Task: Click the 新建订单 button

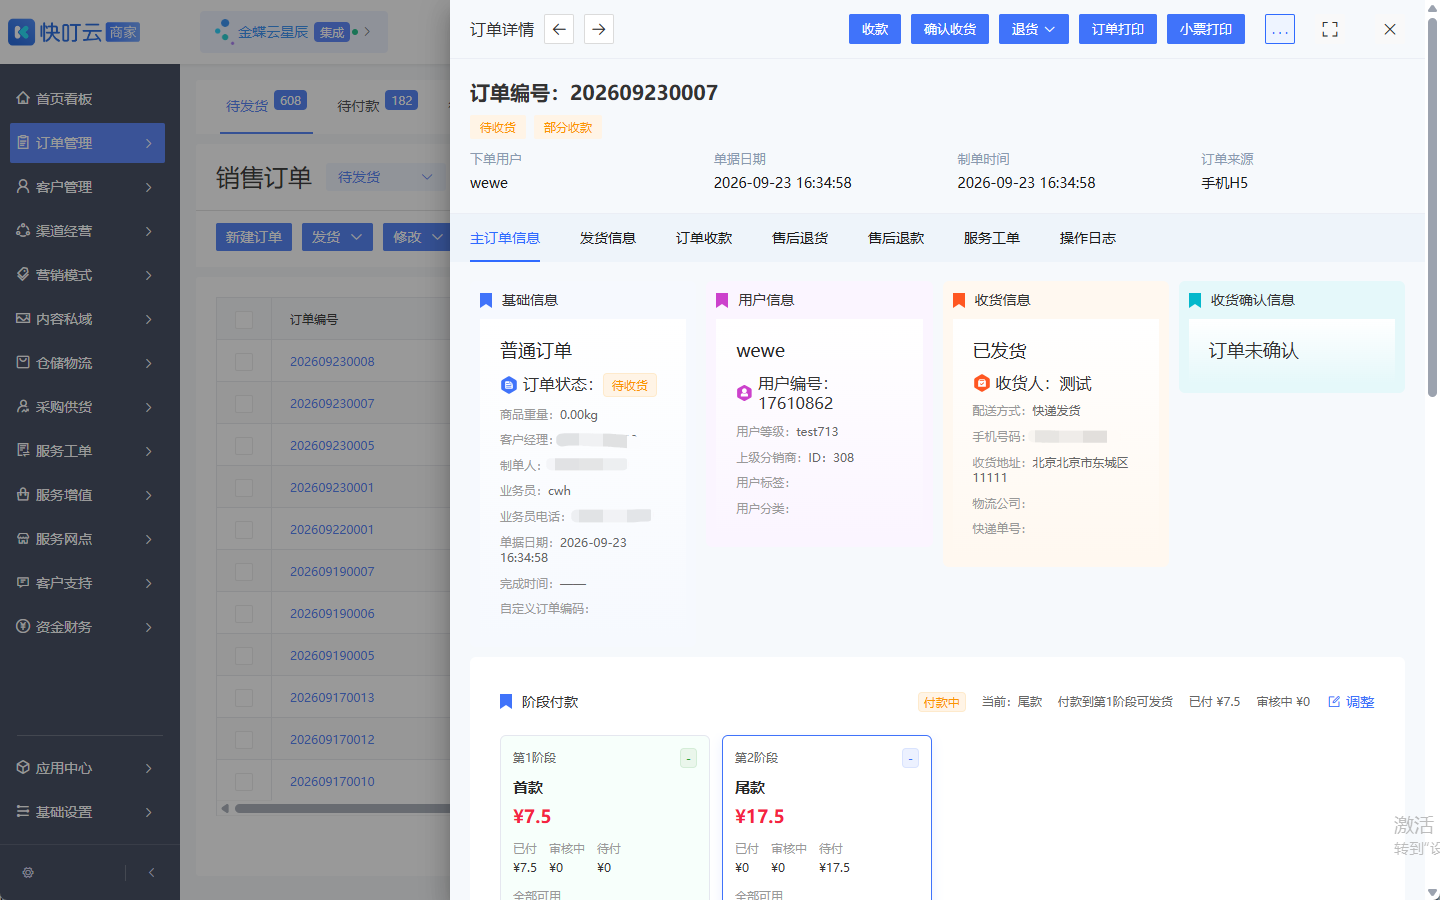Action: click(x=254, y=237)
